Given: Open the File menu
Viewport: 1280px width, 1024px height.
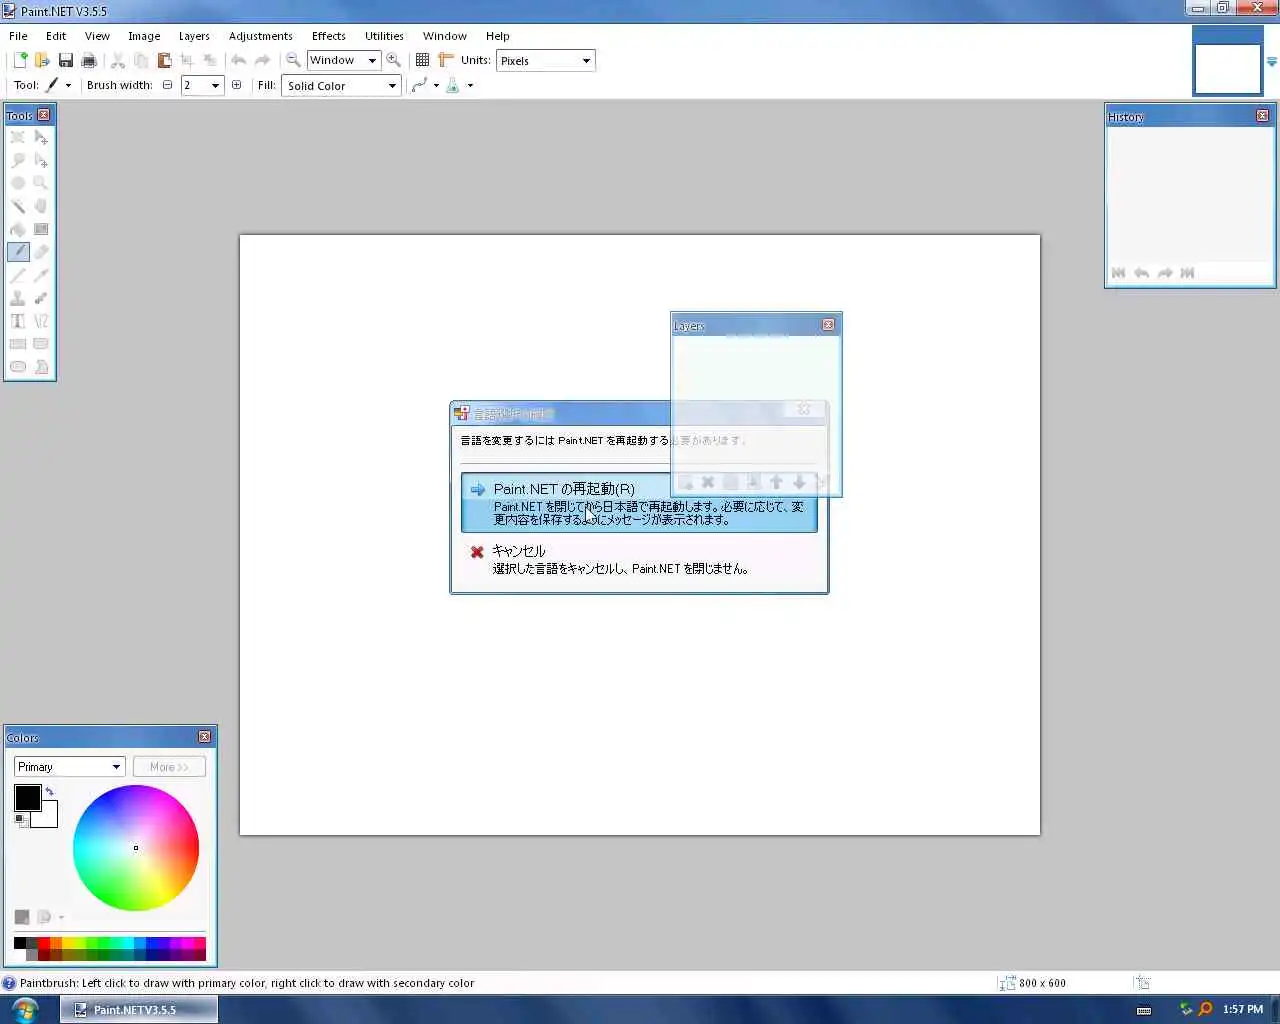Looking at the screenshot, I should coord(18,36).
